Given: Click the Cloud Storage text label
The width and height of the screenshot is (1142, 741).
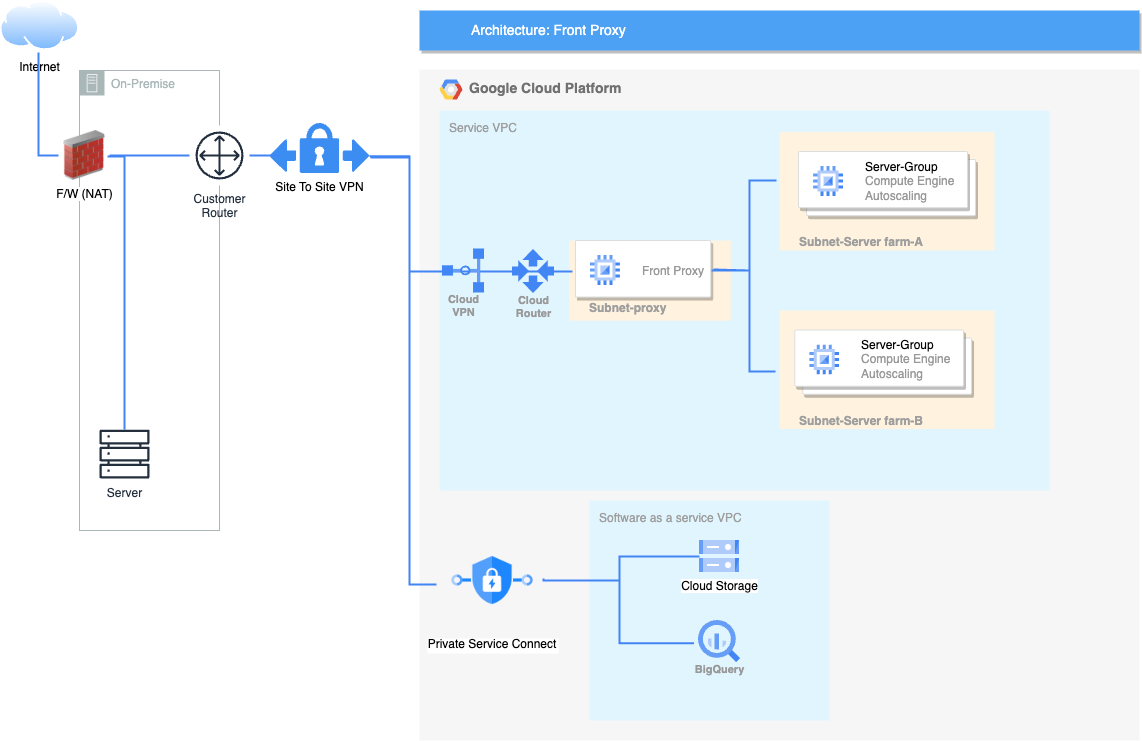Looking at the screenshot, I should pyautogui.click(x=720, y=586).
